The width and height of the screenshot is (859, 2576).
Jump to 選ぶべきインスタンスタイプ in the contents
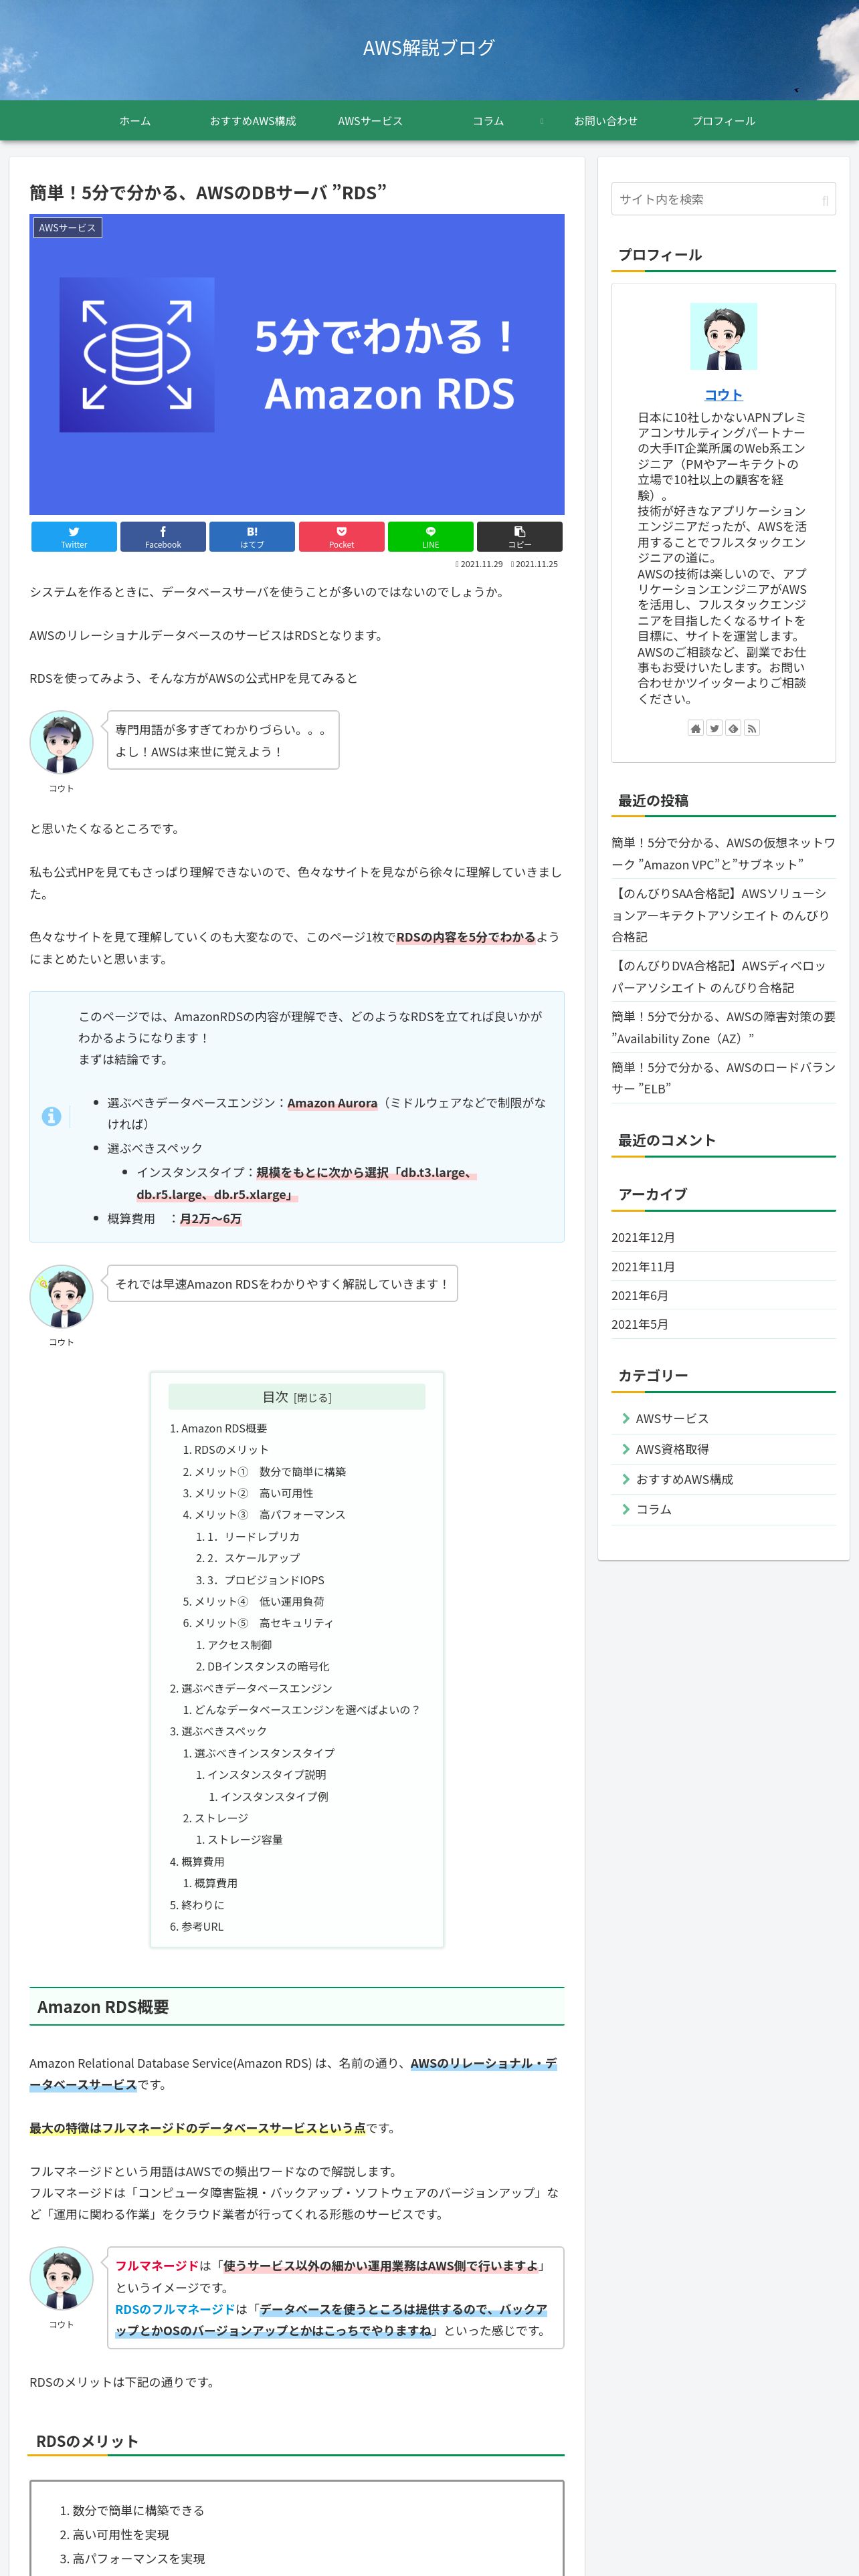(x=264, y=1753)
